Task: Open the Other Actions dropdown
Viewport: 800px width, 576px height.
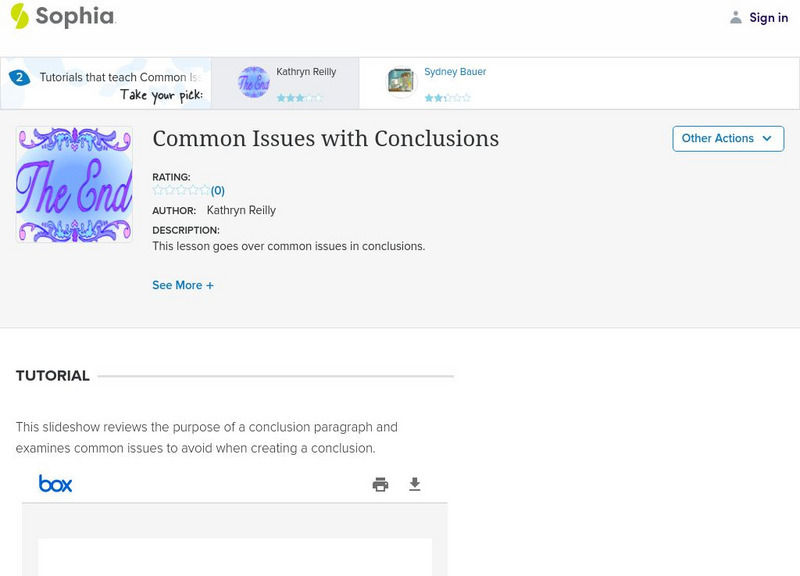Action: [x=727, y=139]
